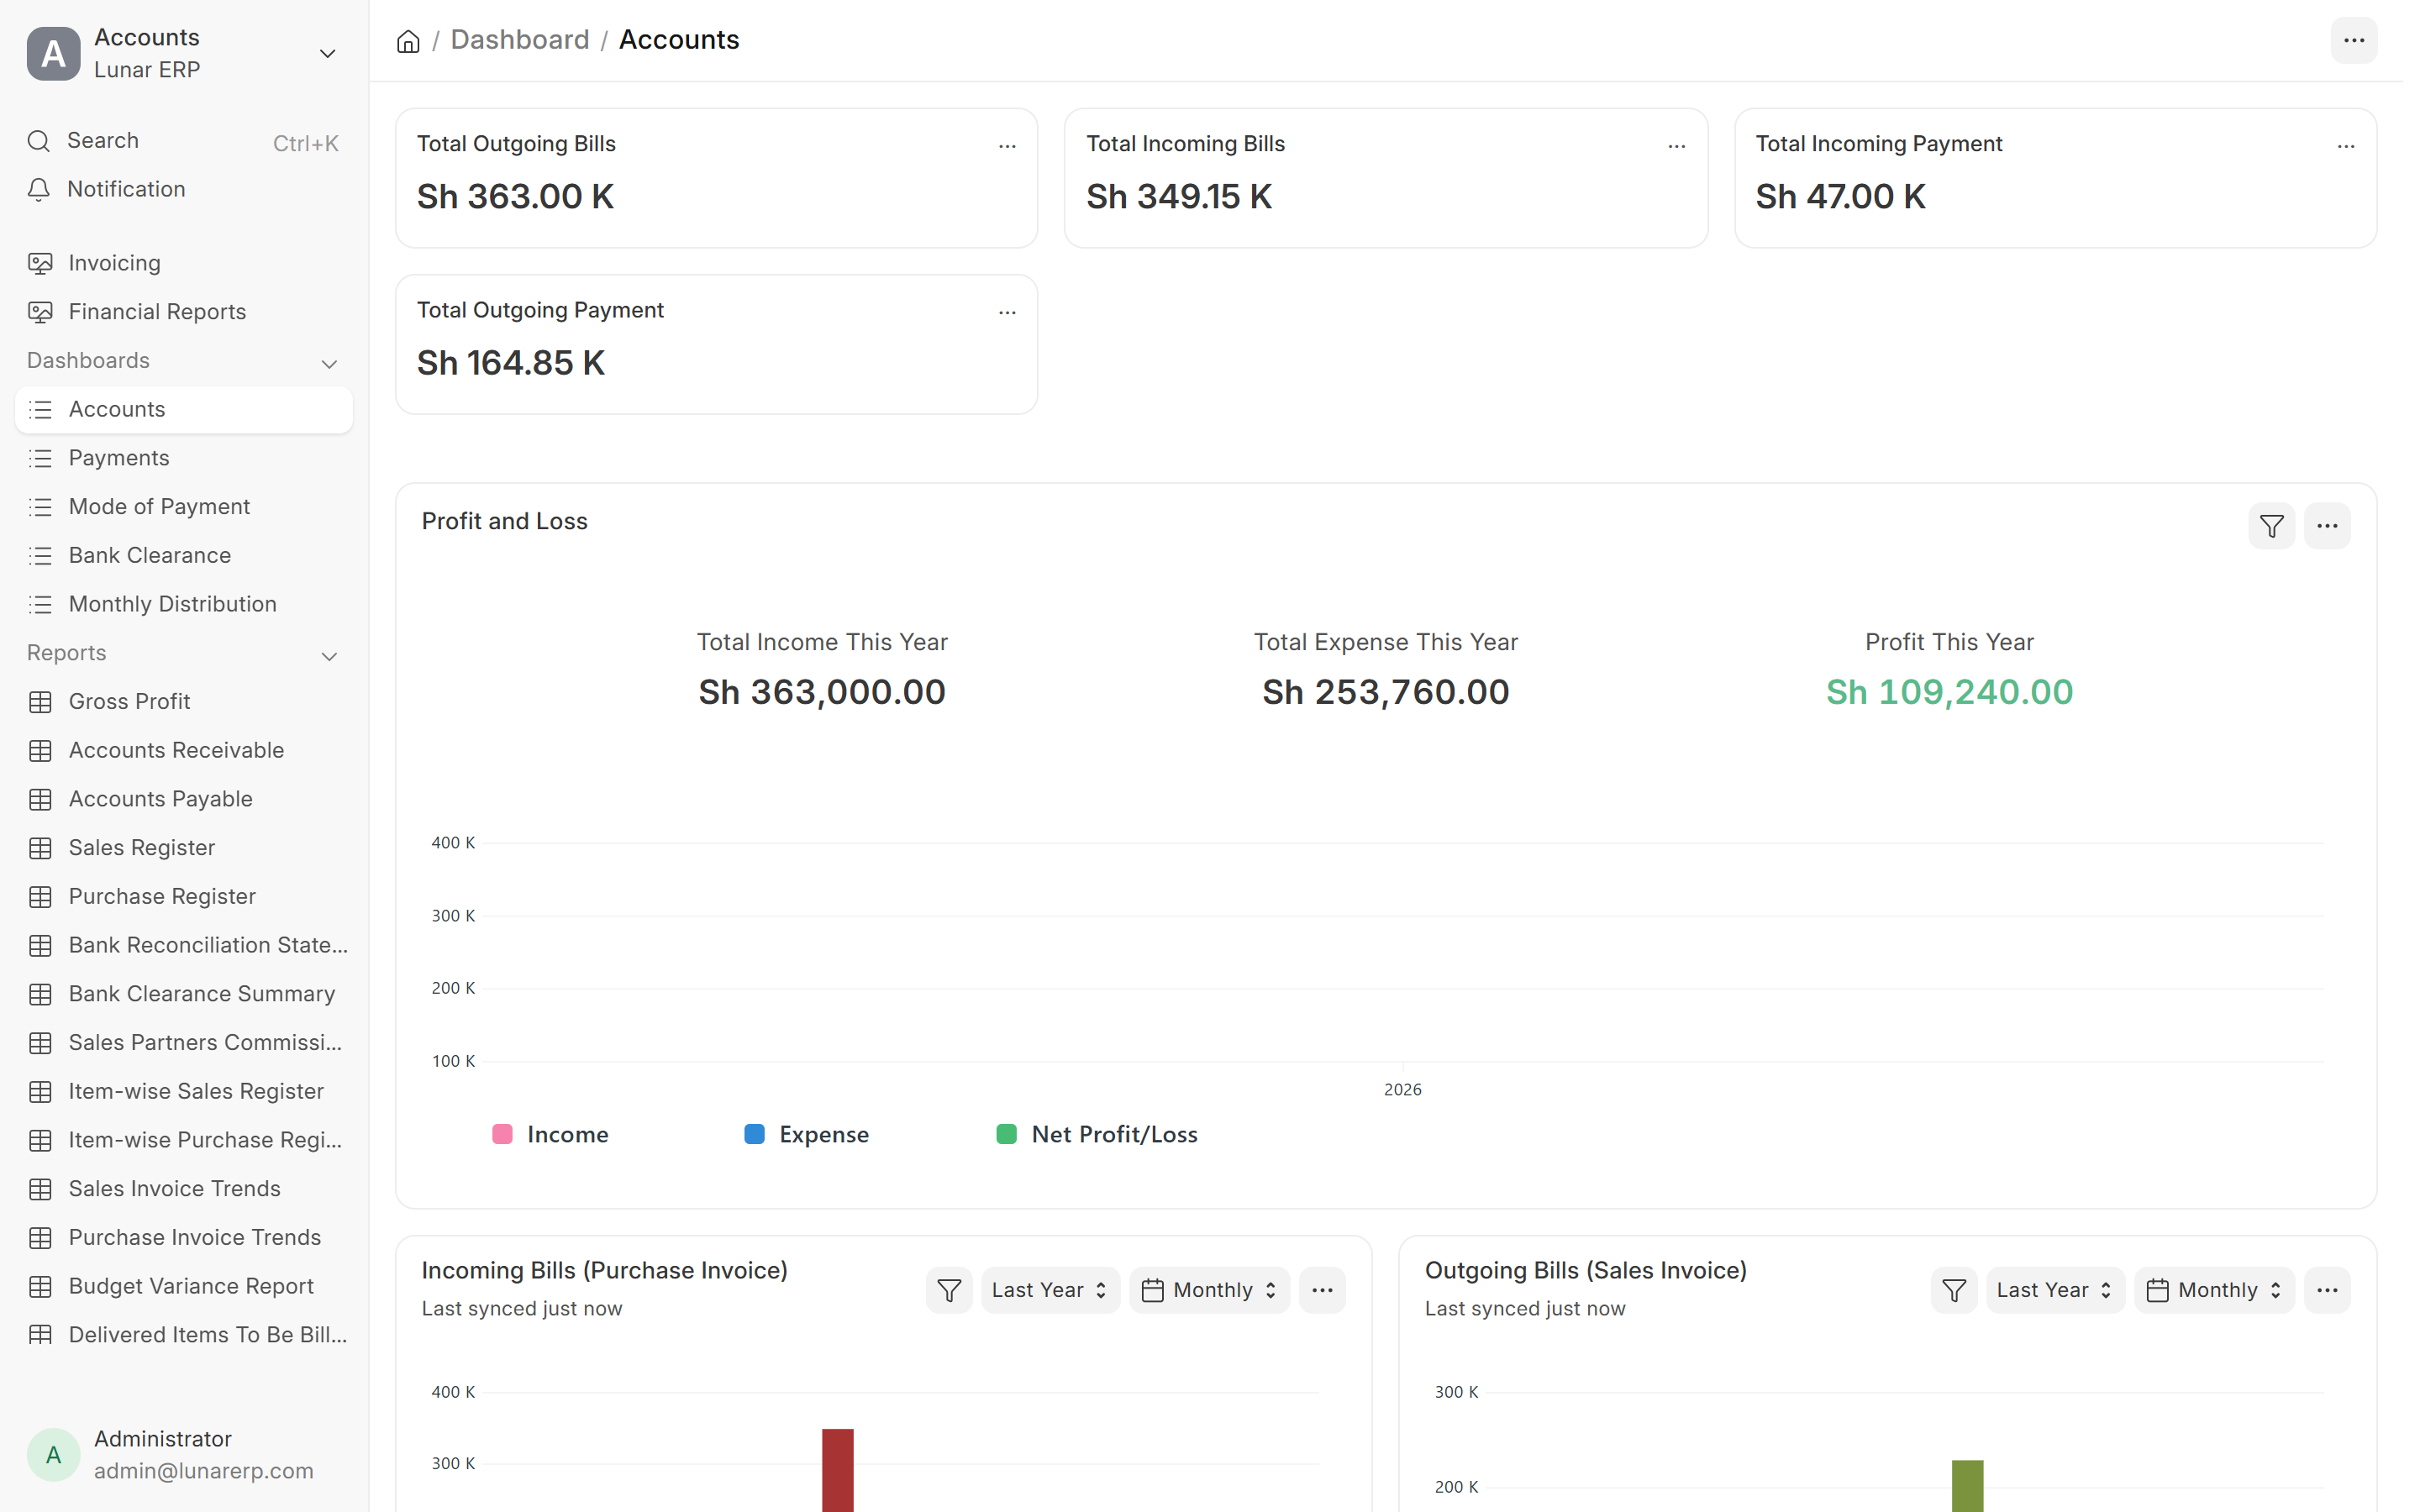Open options for Total Outgoing Payment card
This screenshot has width=2420, height=1512.
point(1007,312)
